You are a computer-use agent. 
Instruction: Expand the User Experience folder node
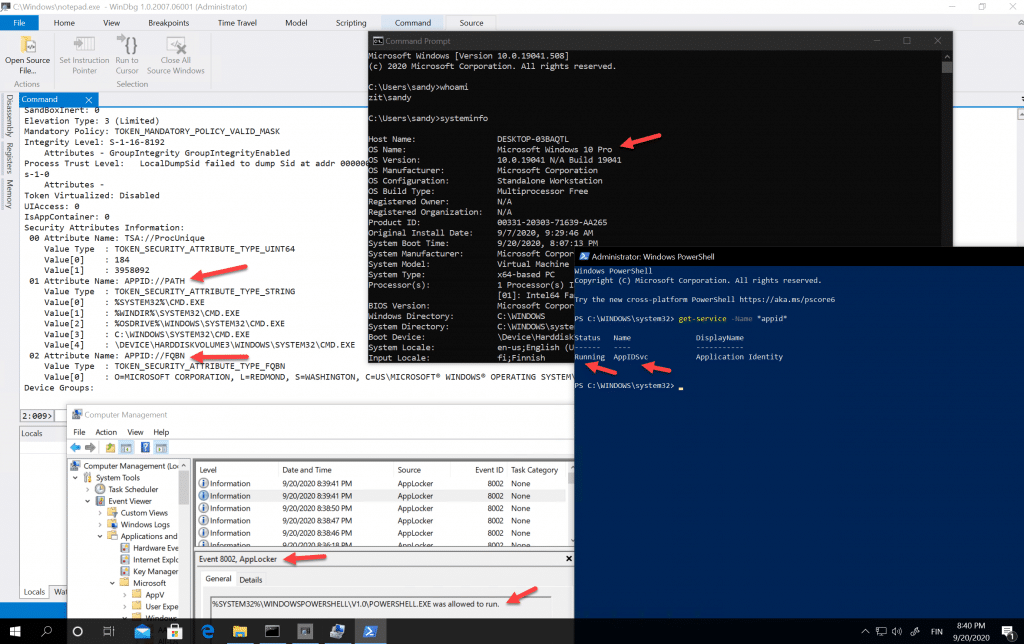coord(125,607)
